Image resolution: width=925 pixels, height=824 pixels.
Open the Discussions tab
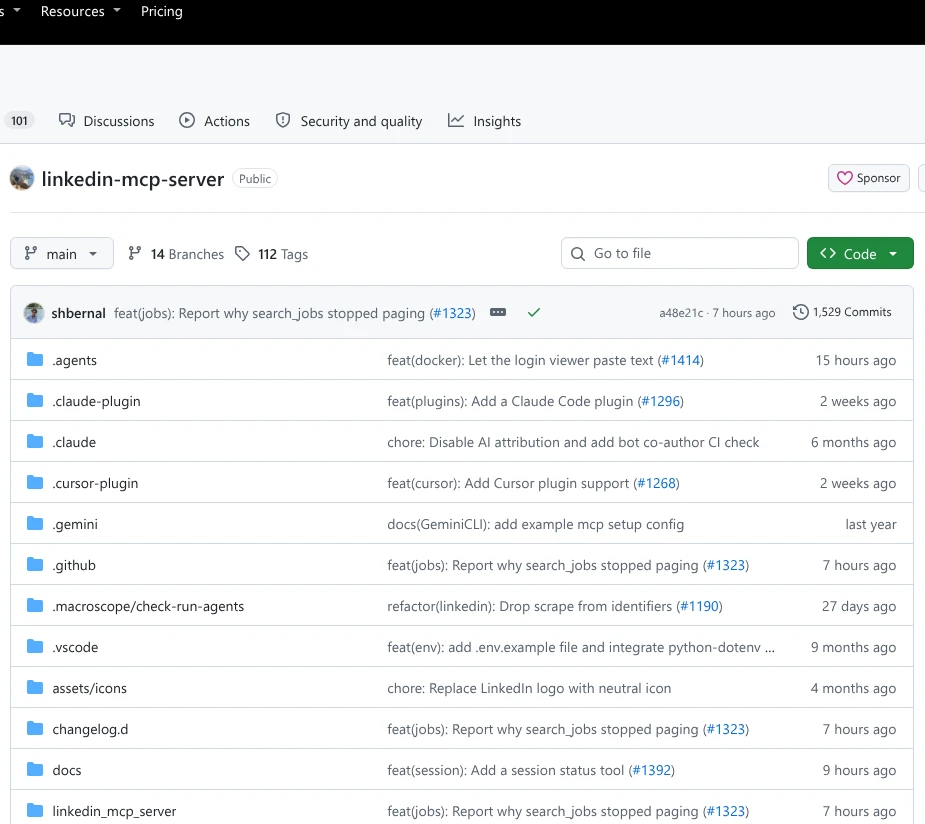107,121
